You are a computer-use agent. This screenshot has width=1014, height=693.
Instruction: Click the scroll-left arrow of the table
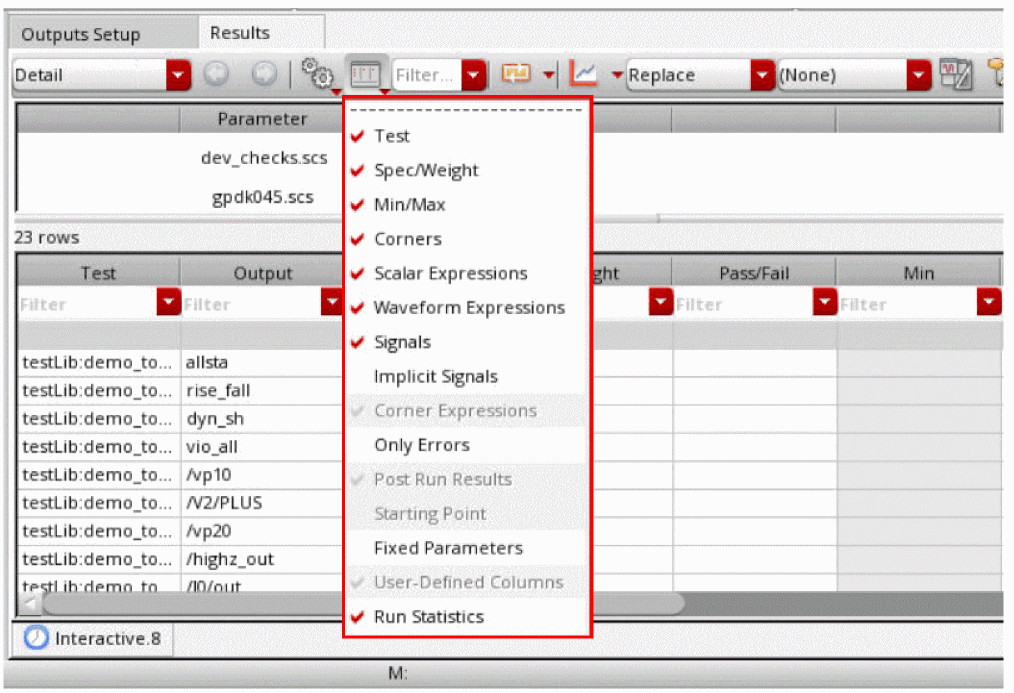30,604
